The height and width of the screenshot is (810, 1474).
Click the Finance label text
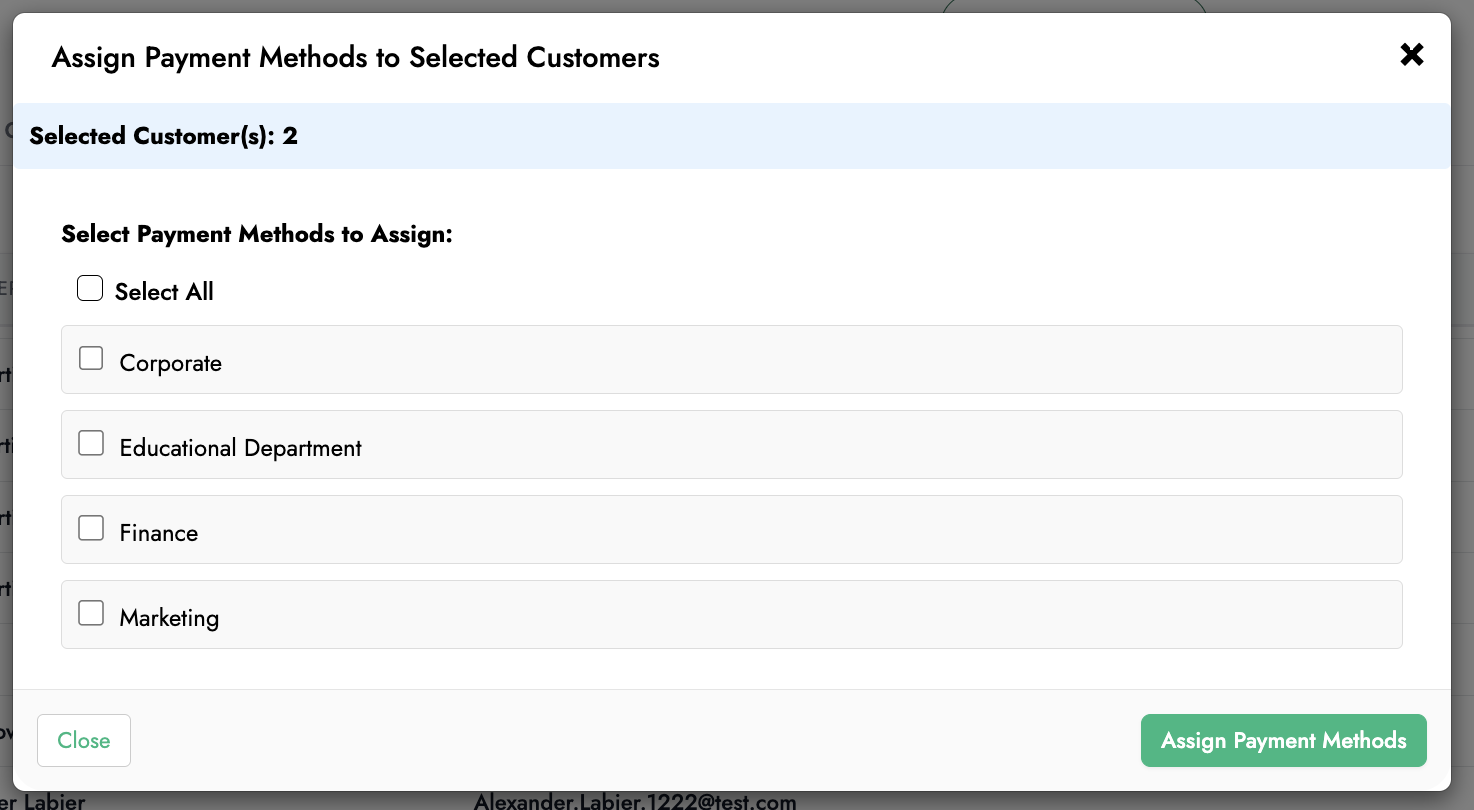[158, 533]
